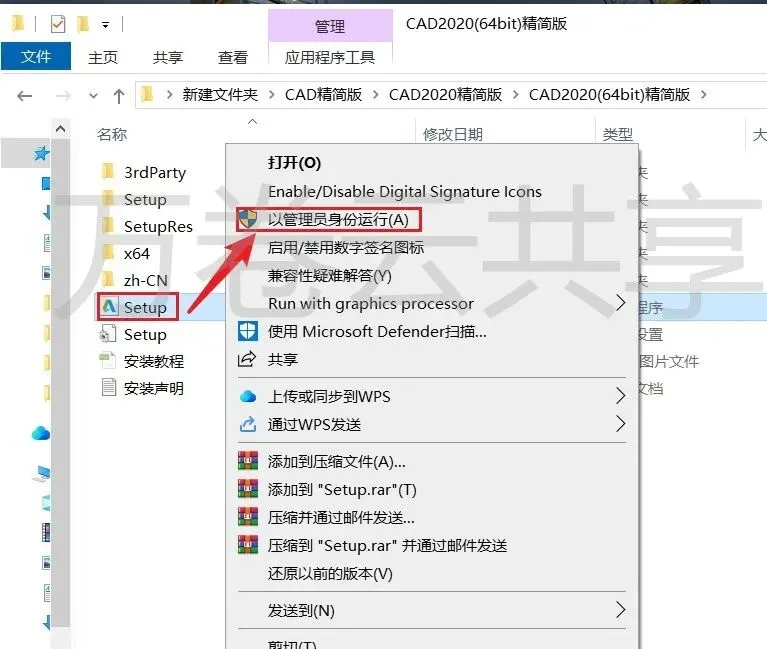Open the 发送到(N) submenu
The width and height of the screenshot is (767, 649).
coord(301,610)
